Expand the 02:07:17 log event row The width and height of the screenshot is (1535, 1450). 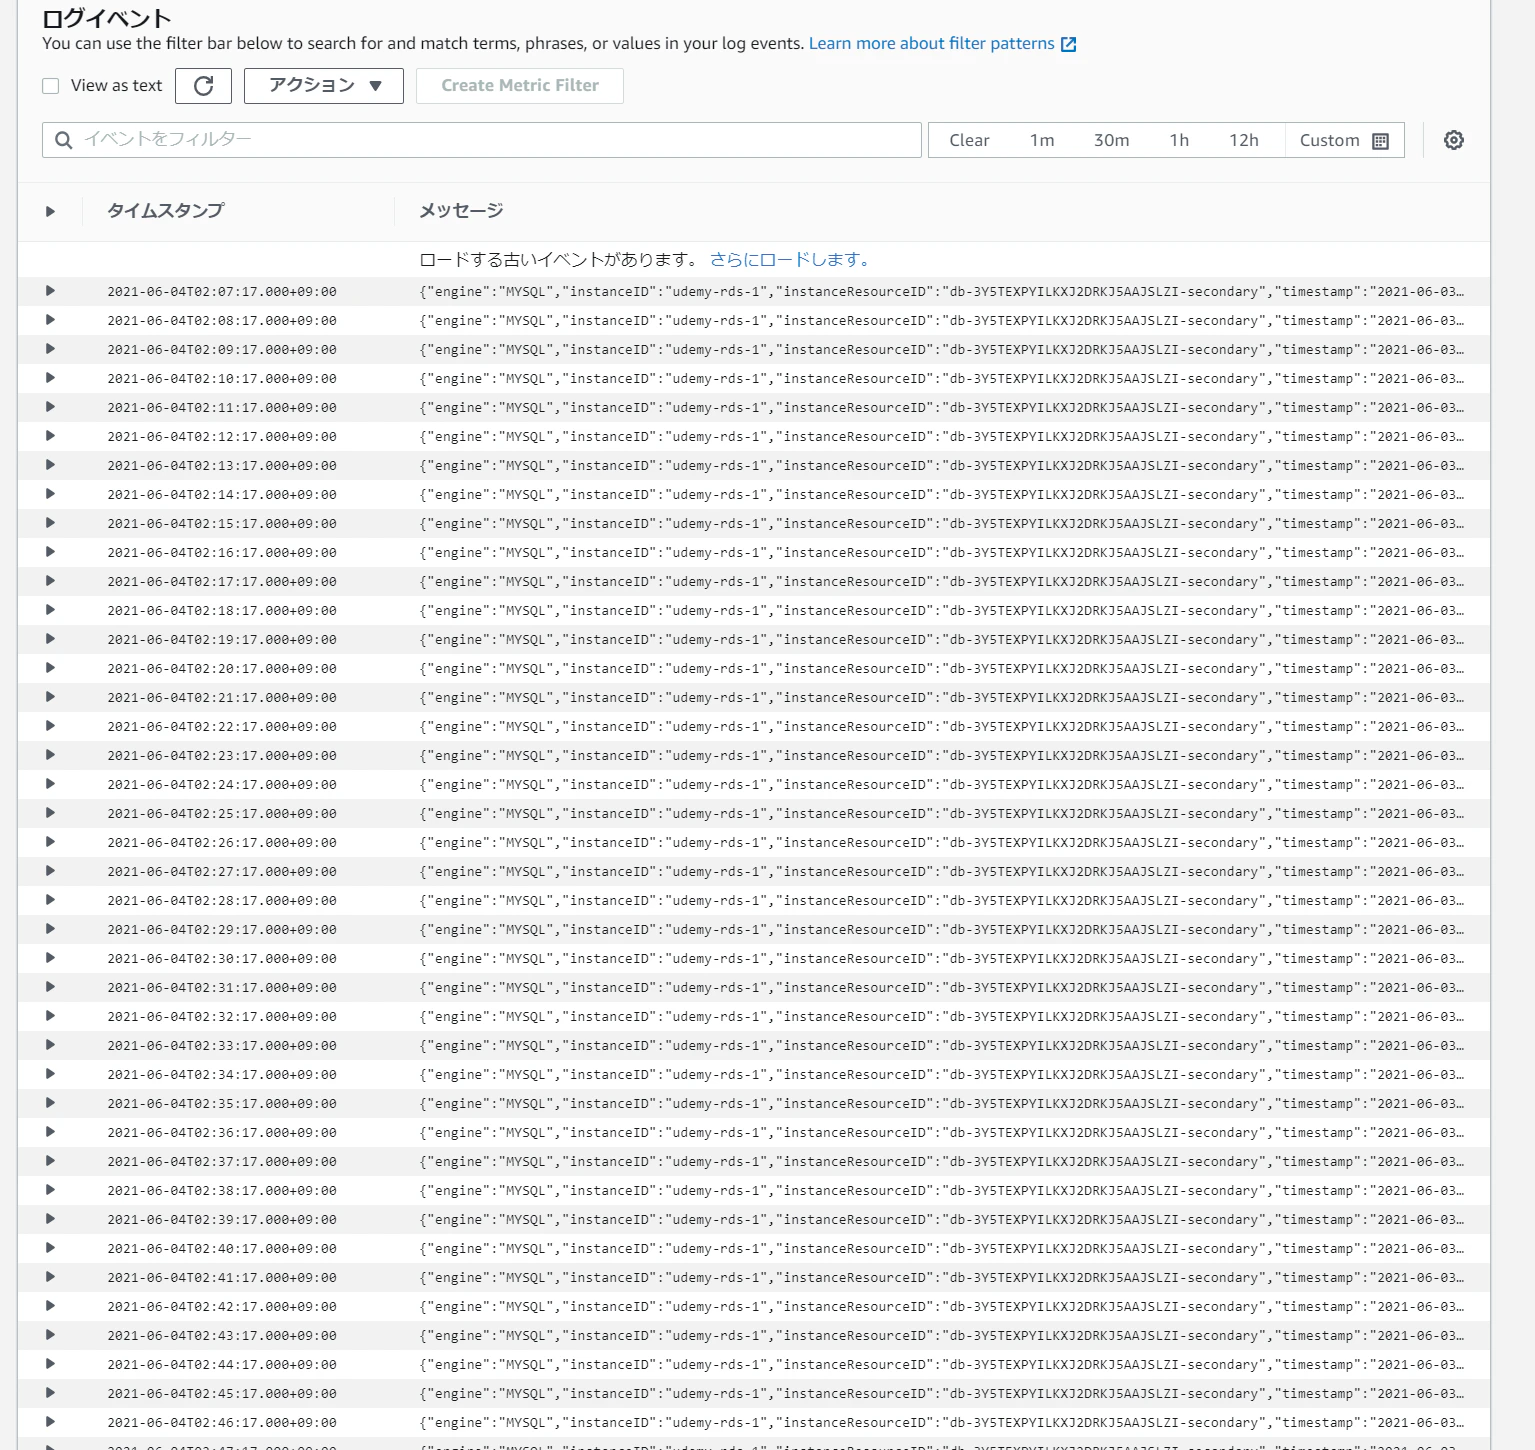(50, 291)
